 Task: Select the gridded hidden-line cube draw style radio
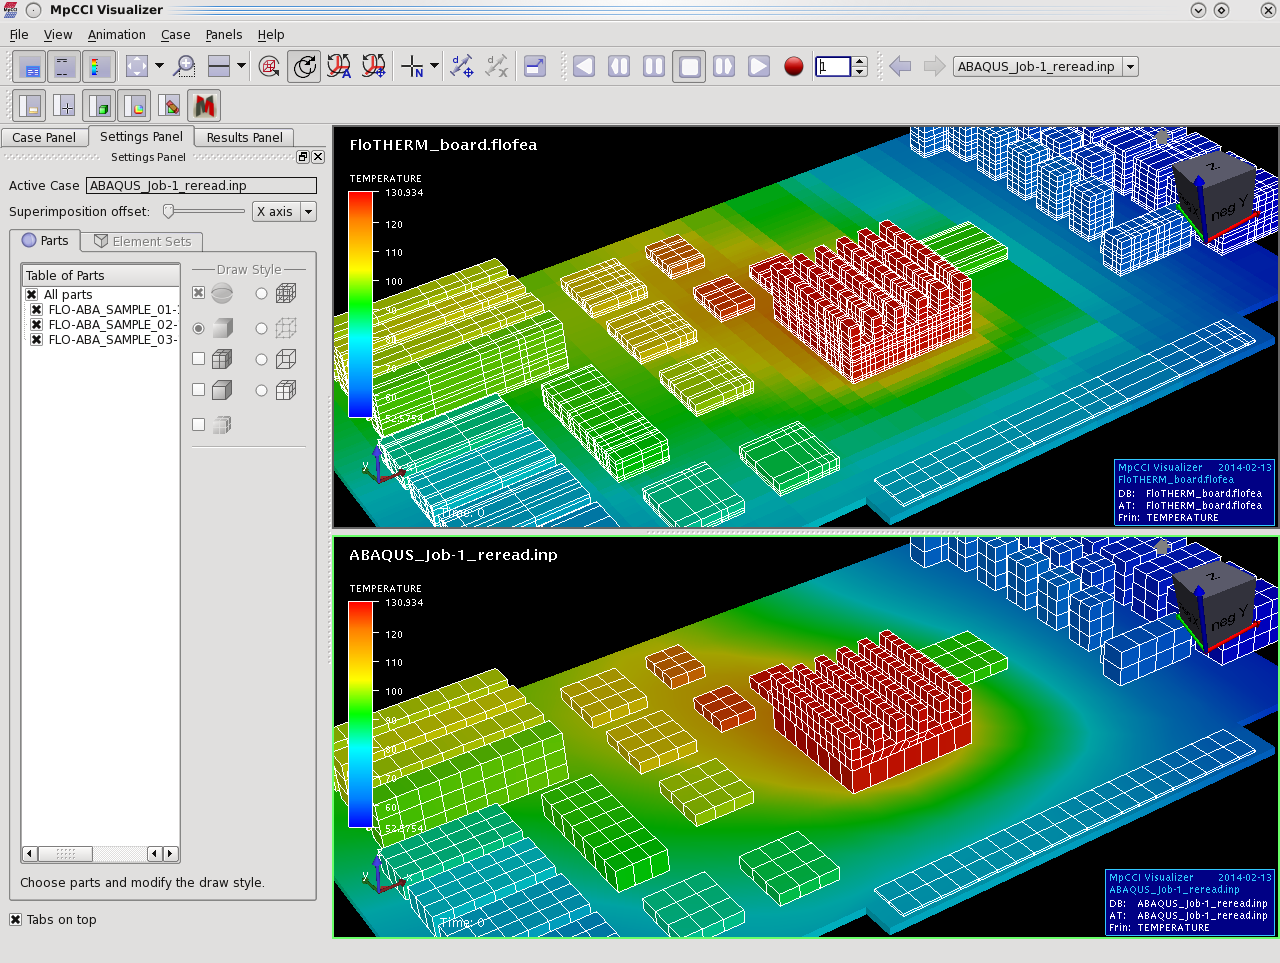click(x=261, y=391)
